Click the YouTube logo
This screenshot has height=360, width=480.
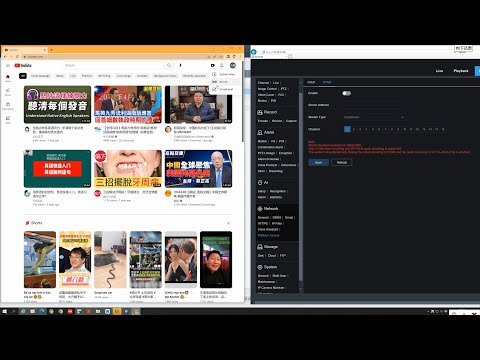23,65
